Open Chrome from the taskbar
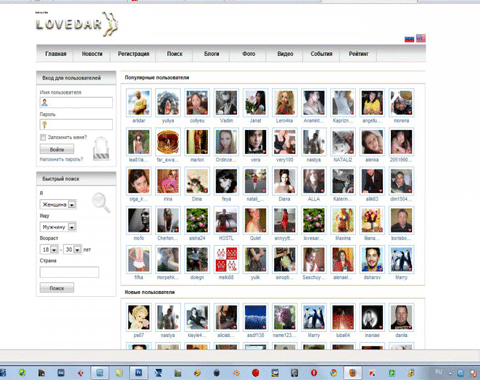 point(333,372)
